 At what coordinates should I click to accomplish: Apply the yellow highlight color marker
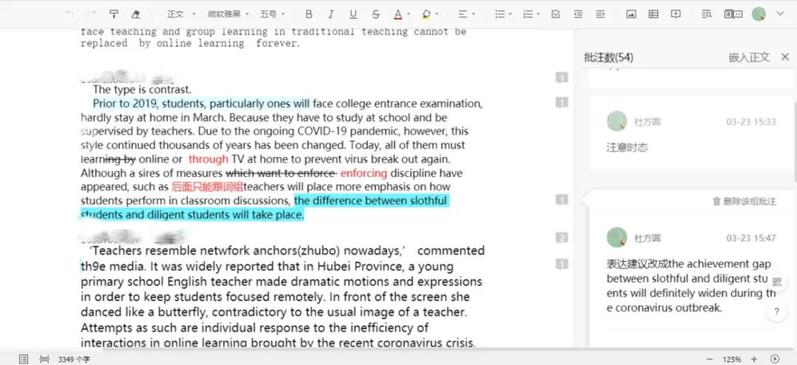coord(426,14)
